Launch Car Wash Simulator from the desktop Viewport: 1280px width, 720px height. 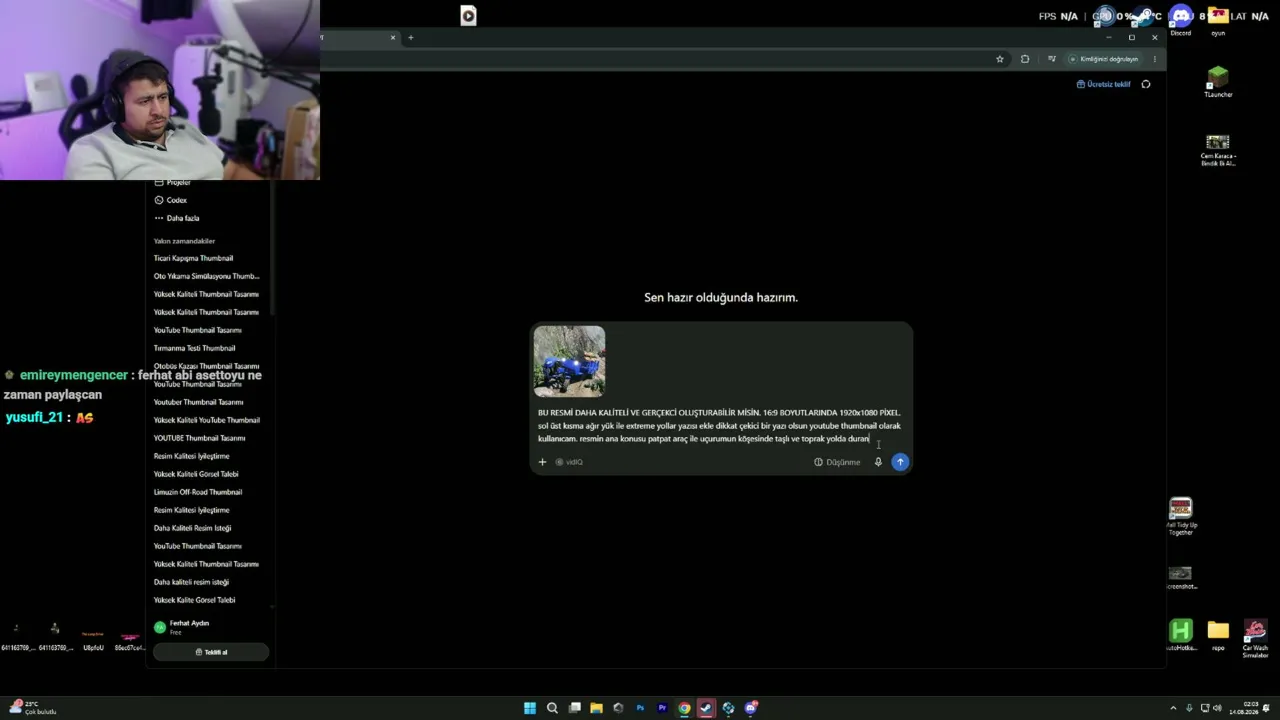1255,638
